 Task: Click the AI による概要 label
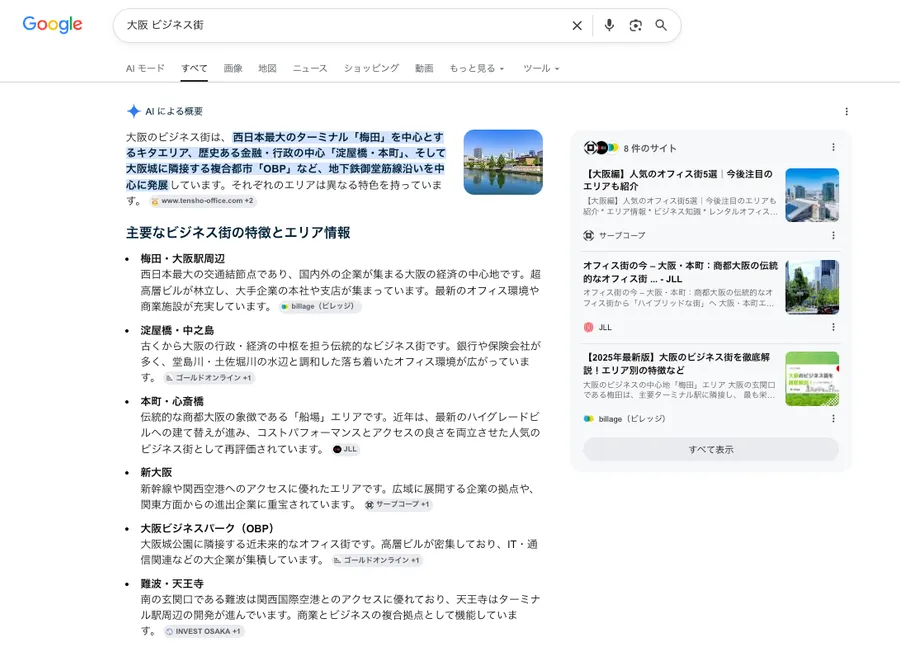(x=174, y=111)
